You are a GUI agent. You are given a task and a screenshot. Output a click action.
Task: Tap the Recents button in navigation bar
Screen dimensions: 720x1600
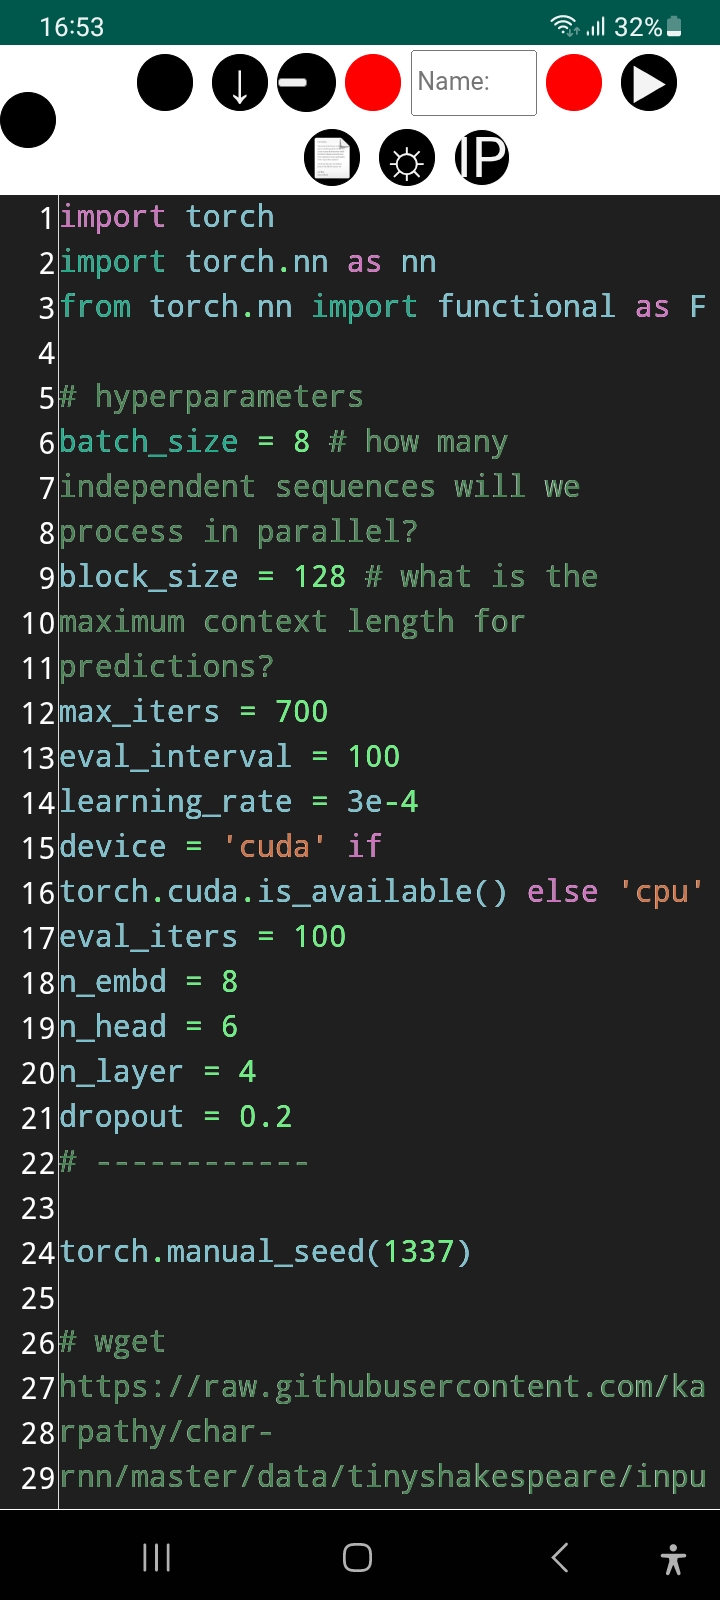[x=156, y=1556]
